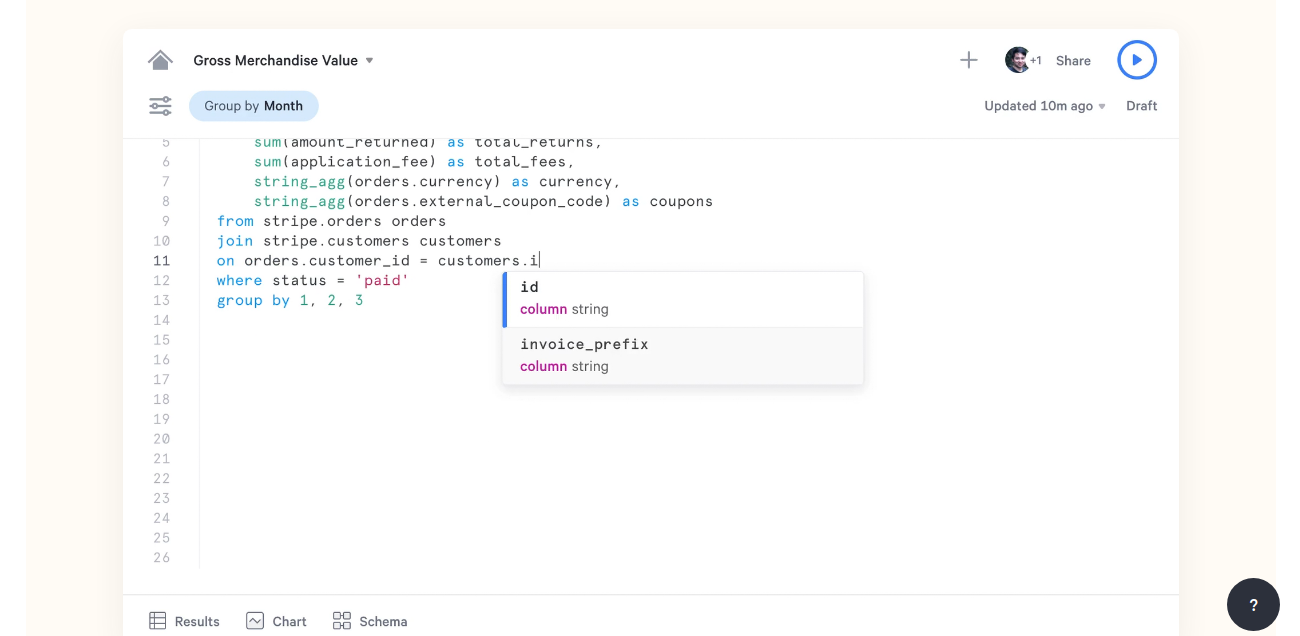Choose invoice_prefix from autocomplete list
Screen dimensions: 1300x636
point(683,355)
